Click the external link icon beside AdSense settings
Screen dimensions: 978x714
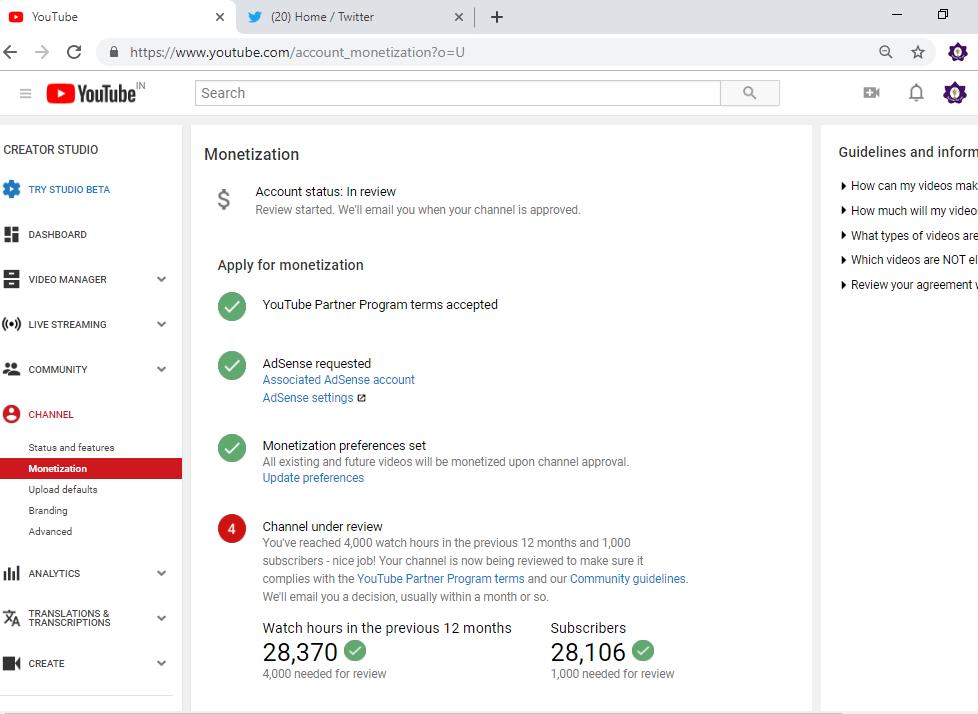click(361, 398)
